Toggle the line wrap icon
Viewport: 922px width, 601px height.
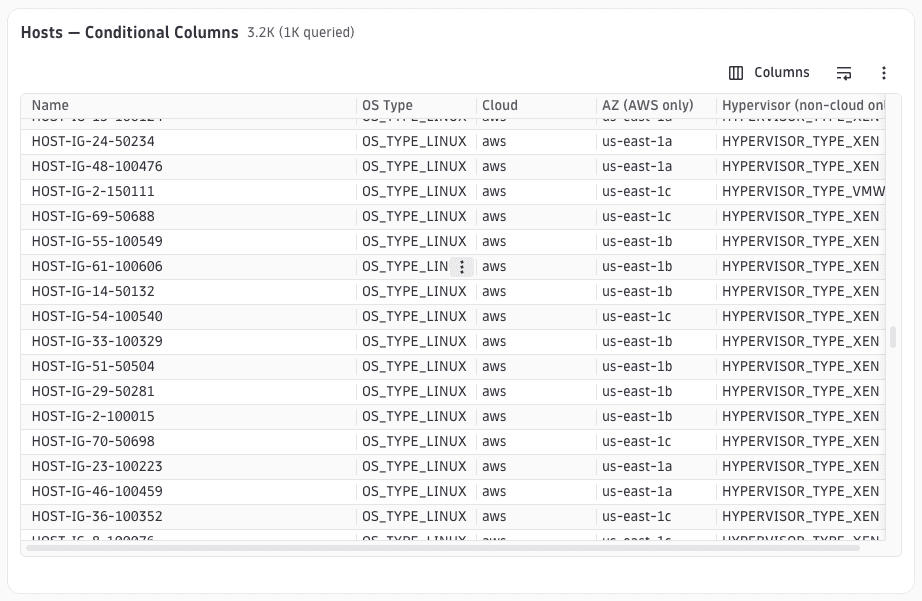pos(844,73)
